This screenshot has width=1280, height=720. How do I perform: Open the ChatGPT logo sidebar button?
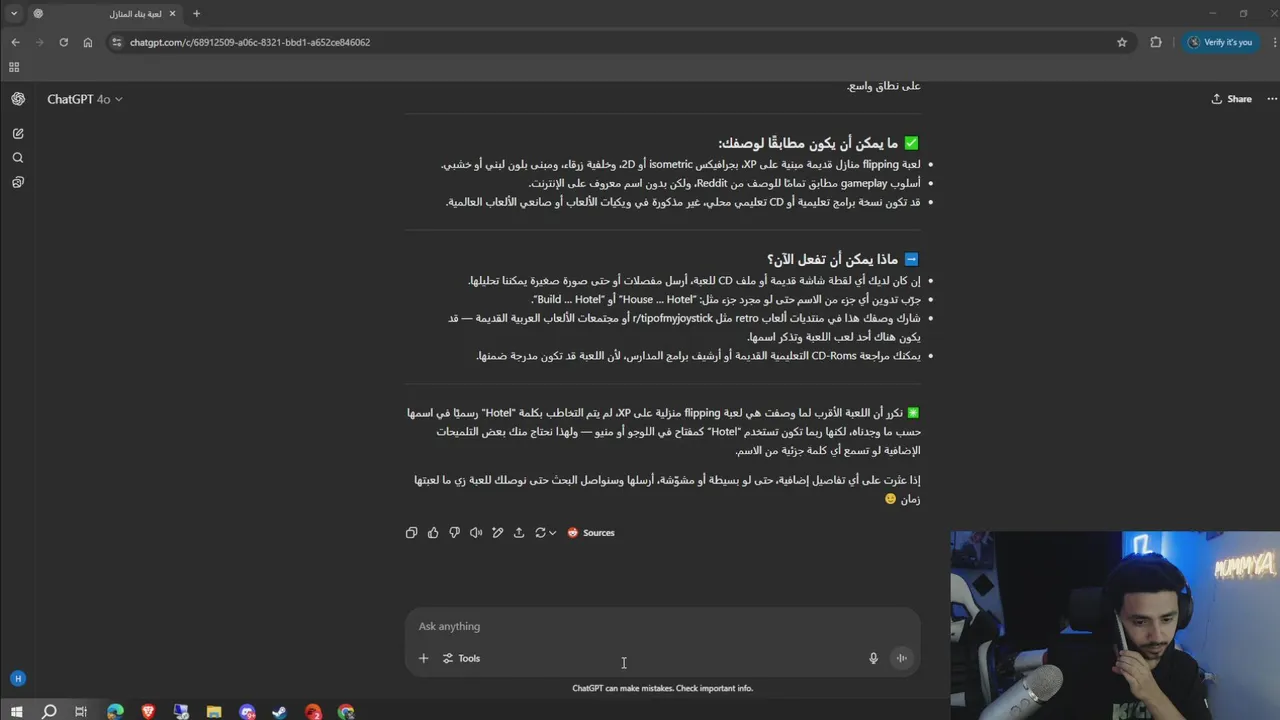coord(18,99)
